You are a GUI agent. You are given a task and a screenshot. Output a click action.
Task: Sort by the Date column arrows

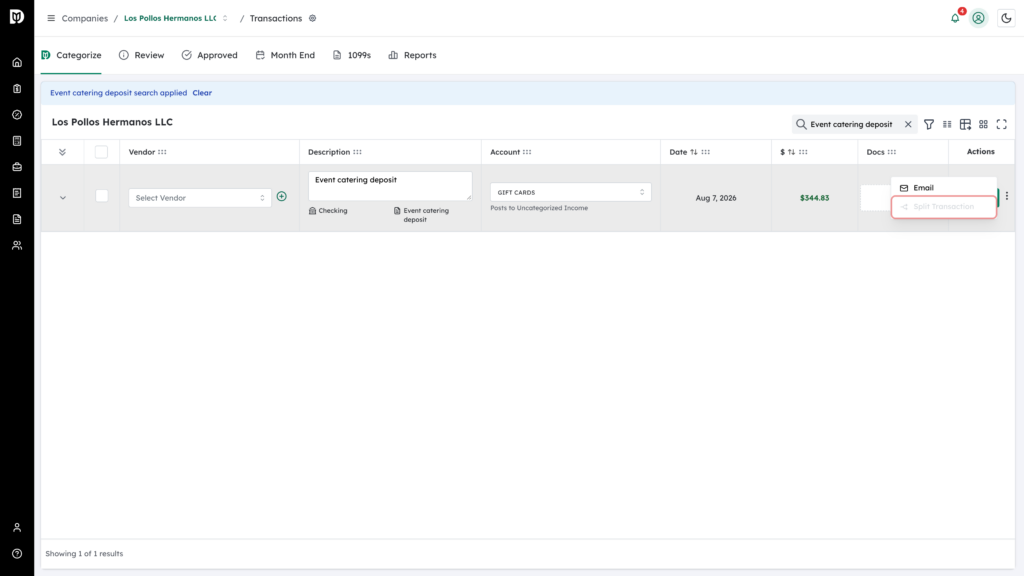point(694,152)
